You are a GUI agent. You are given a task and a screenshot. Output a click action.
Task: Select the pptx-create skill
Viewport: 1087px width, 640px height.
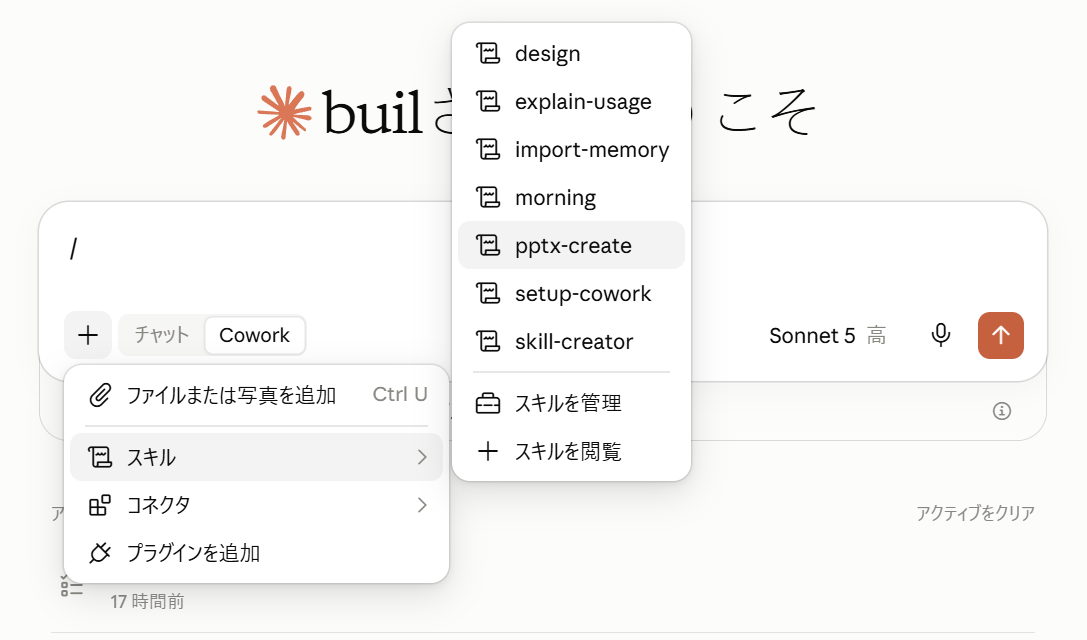pos(571,245)
